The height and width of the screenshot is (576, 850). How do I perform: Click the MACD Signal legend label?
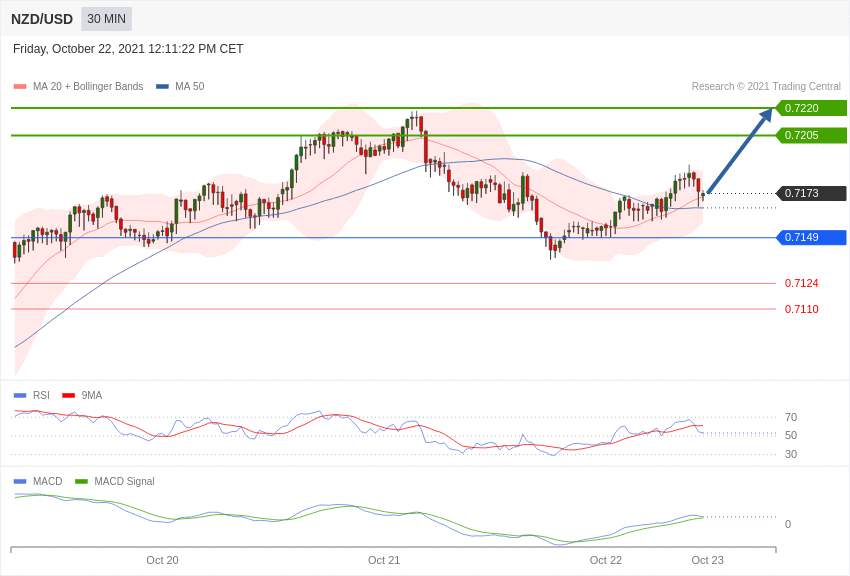[124, 481]
